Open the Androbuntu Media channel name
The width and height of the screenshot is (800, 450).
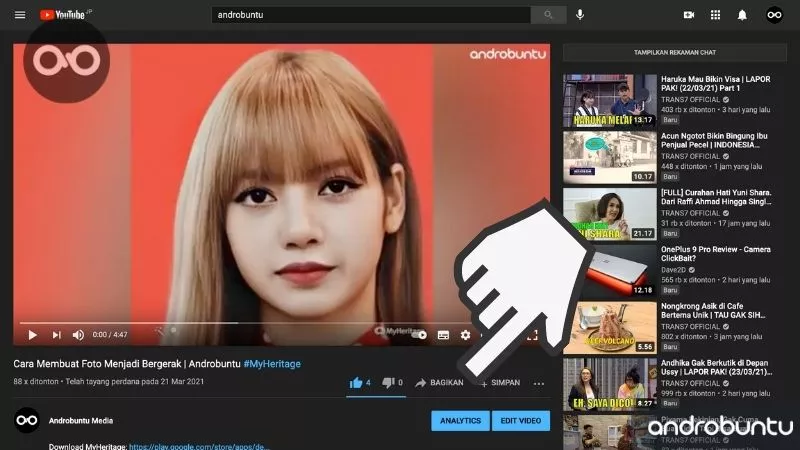[x=81, y=421]
